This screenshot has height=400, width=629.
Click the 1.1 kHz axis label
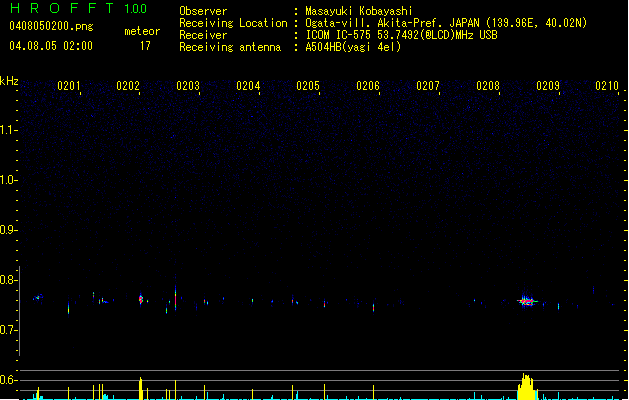8,130
